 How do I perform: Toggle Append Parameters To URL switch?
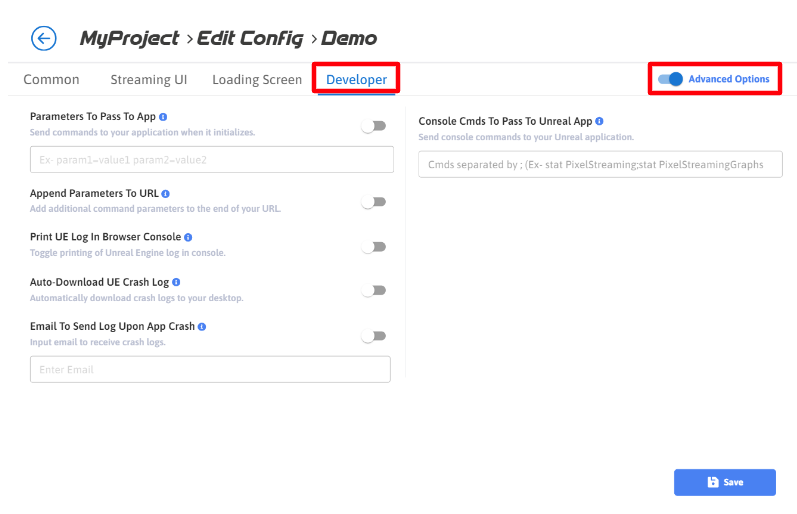(373, 202)
